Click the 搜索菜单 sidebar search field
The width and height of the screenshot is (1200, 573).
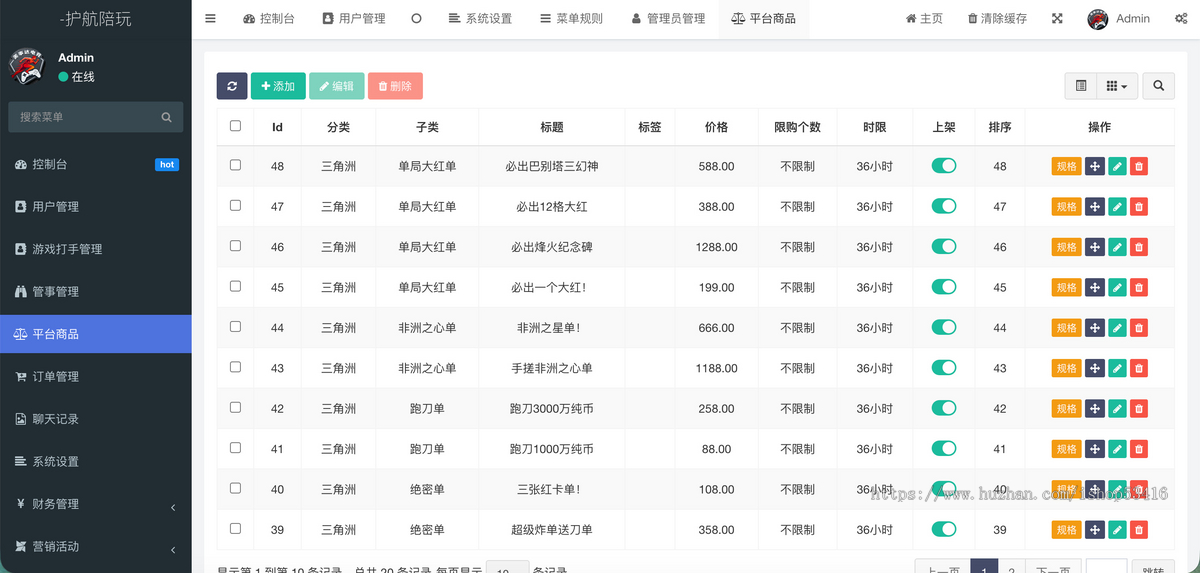point(95,117)
